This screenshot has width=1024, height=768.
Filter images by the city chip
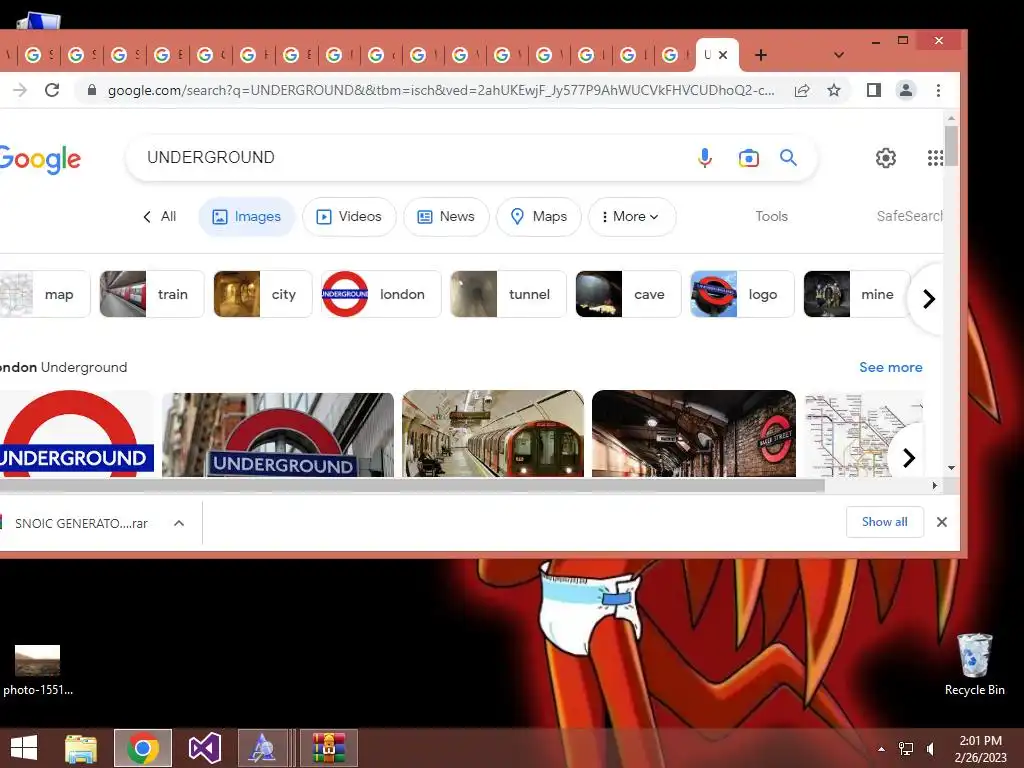(263, 294)
